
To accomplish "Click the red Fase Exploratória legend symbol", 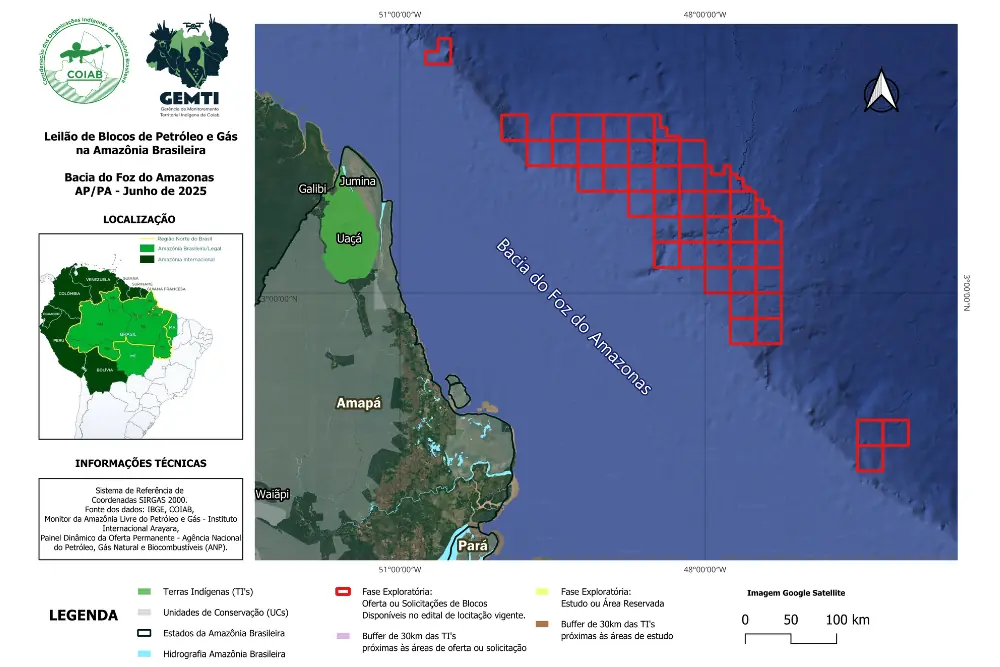I will tap(343, 592).
